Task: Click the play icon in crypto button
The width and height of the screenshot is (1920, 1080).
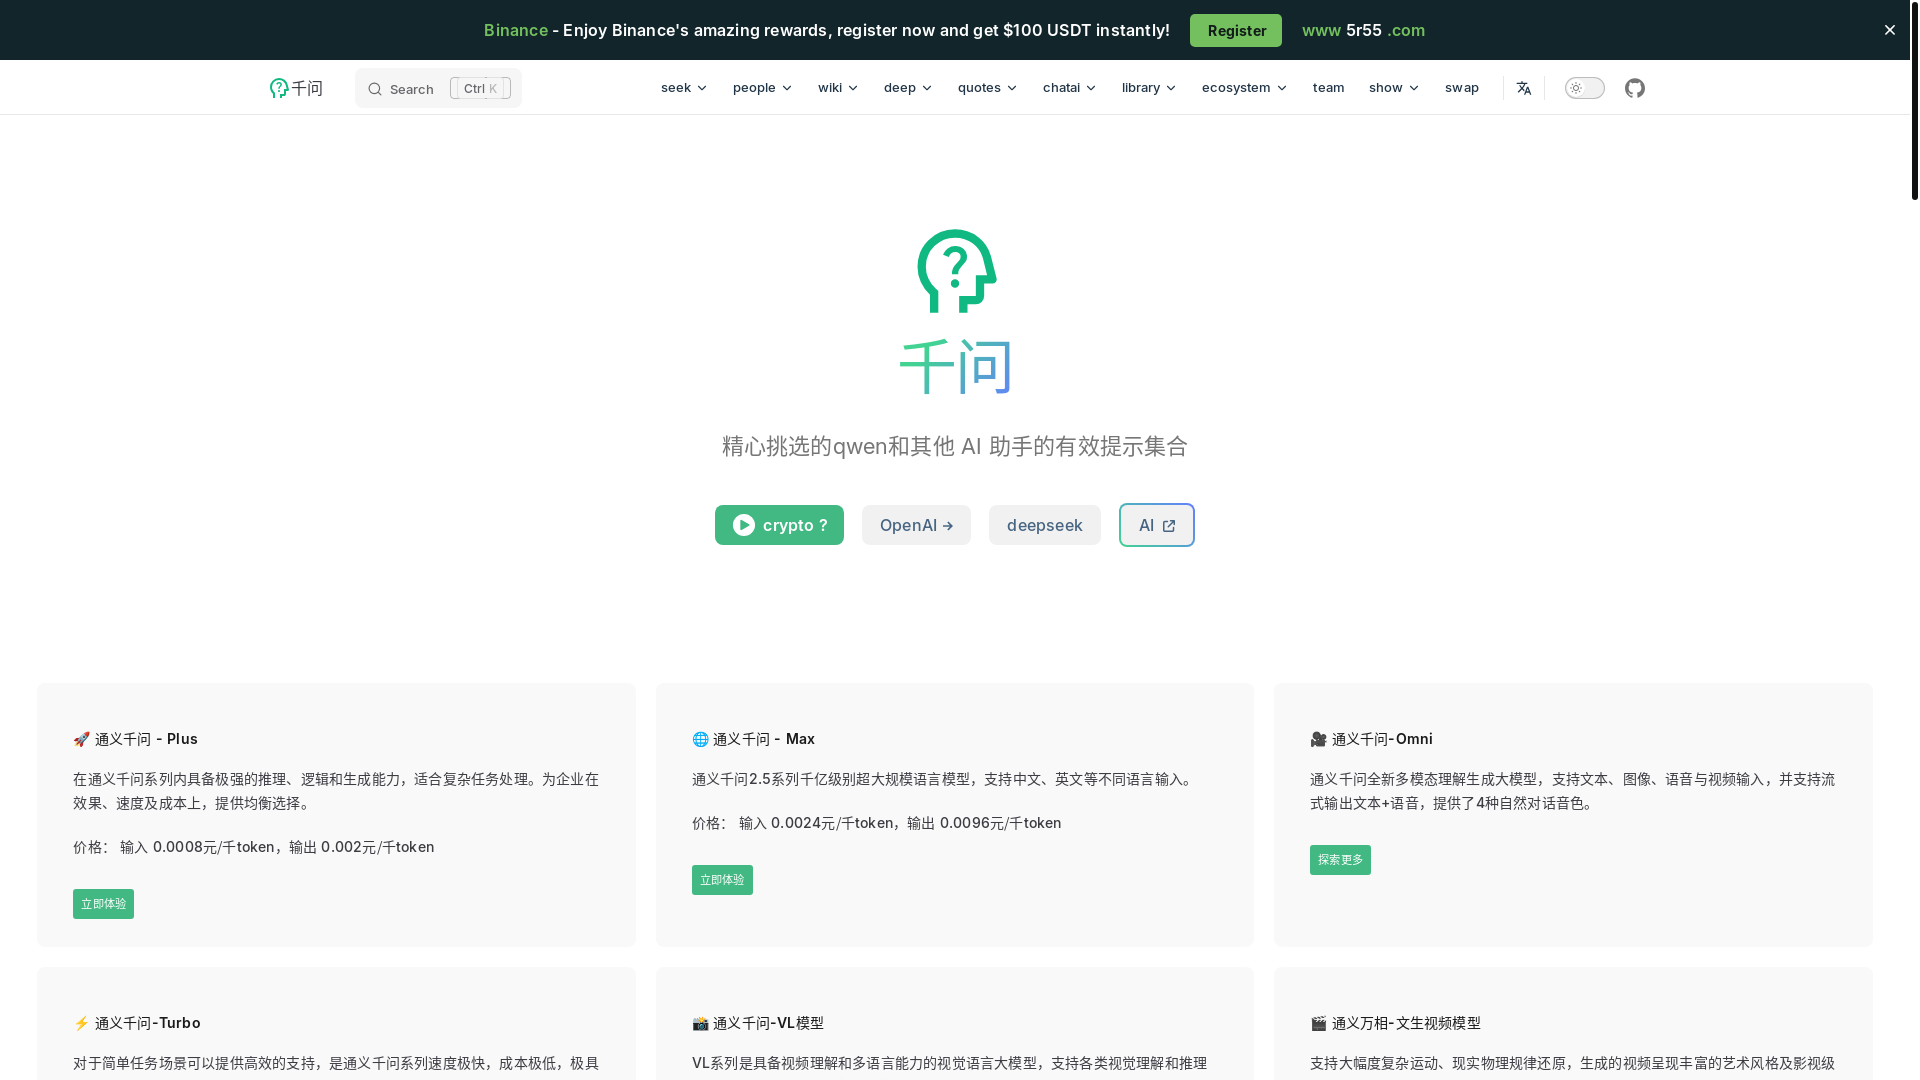Action: [x=744, y=525]
